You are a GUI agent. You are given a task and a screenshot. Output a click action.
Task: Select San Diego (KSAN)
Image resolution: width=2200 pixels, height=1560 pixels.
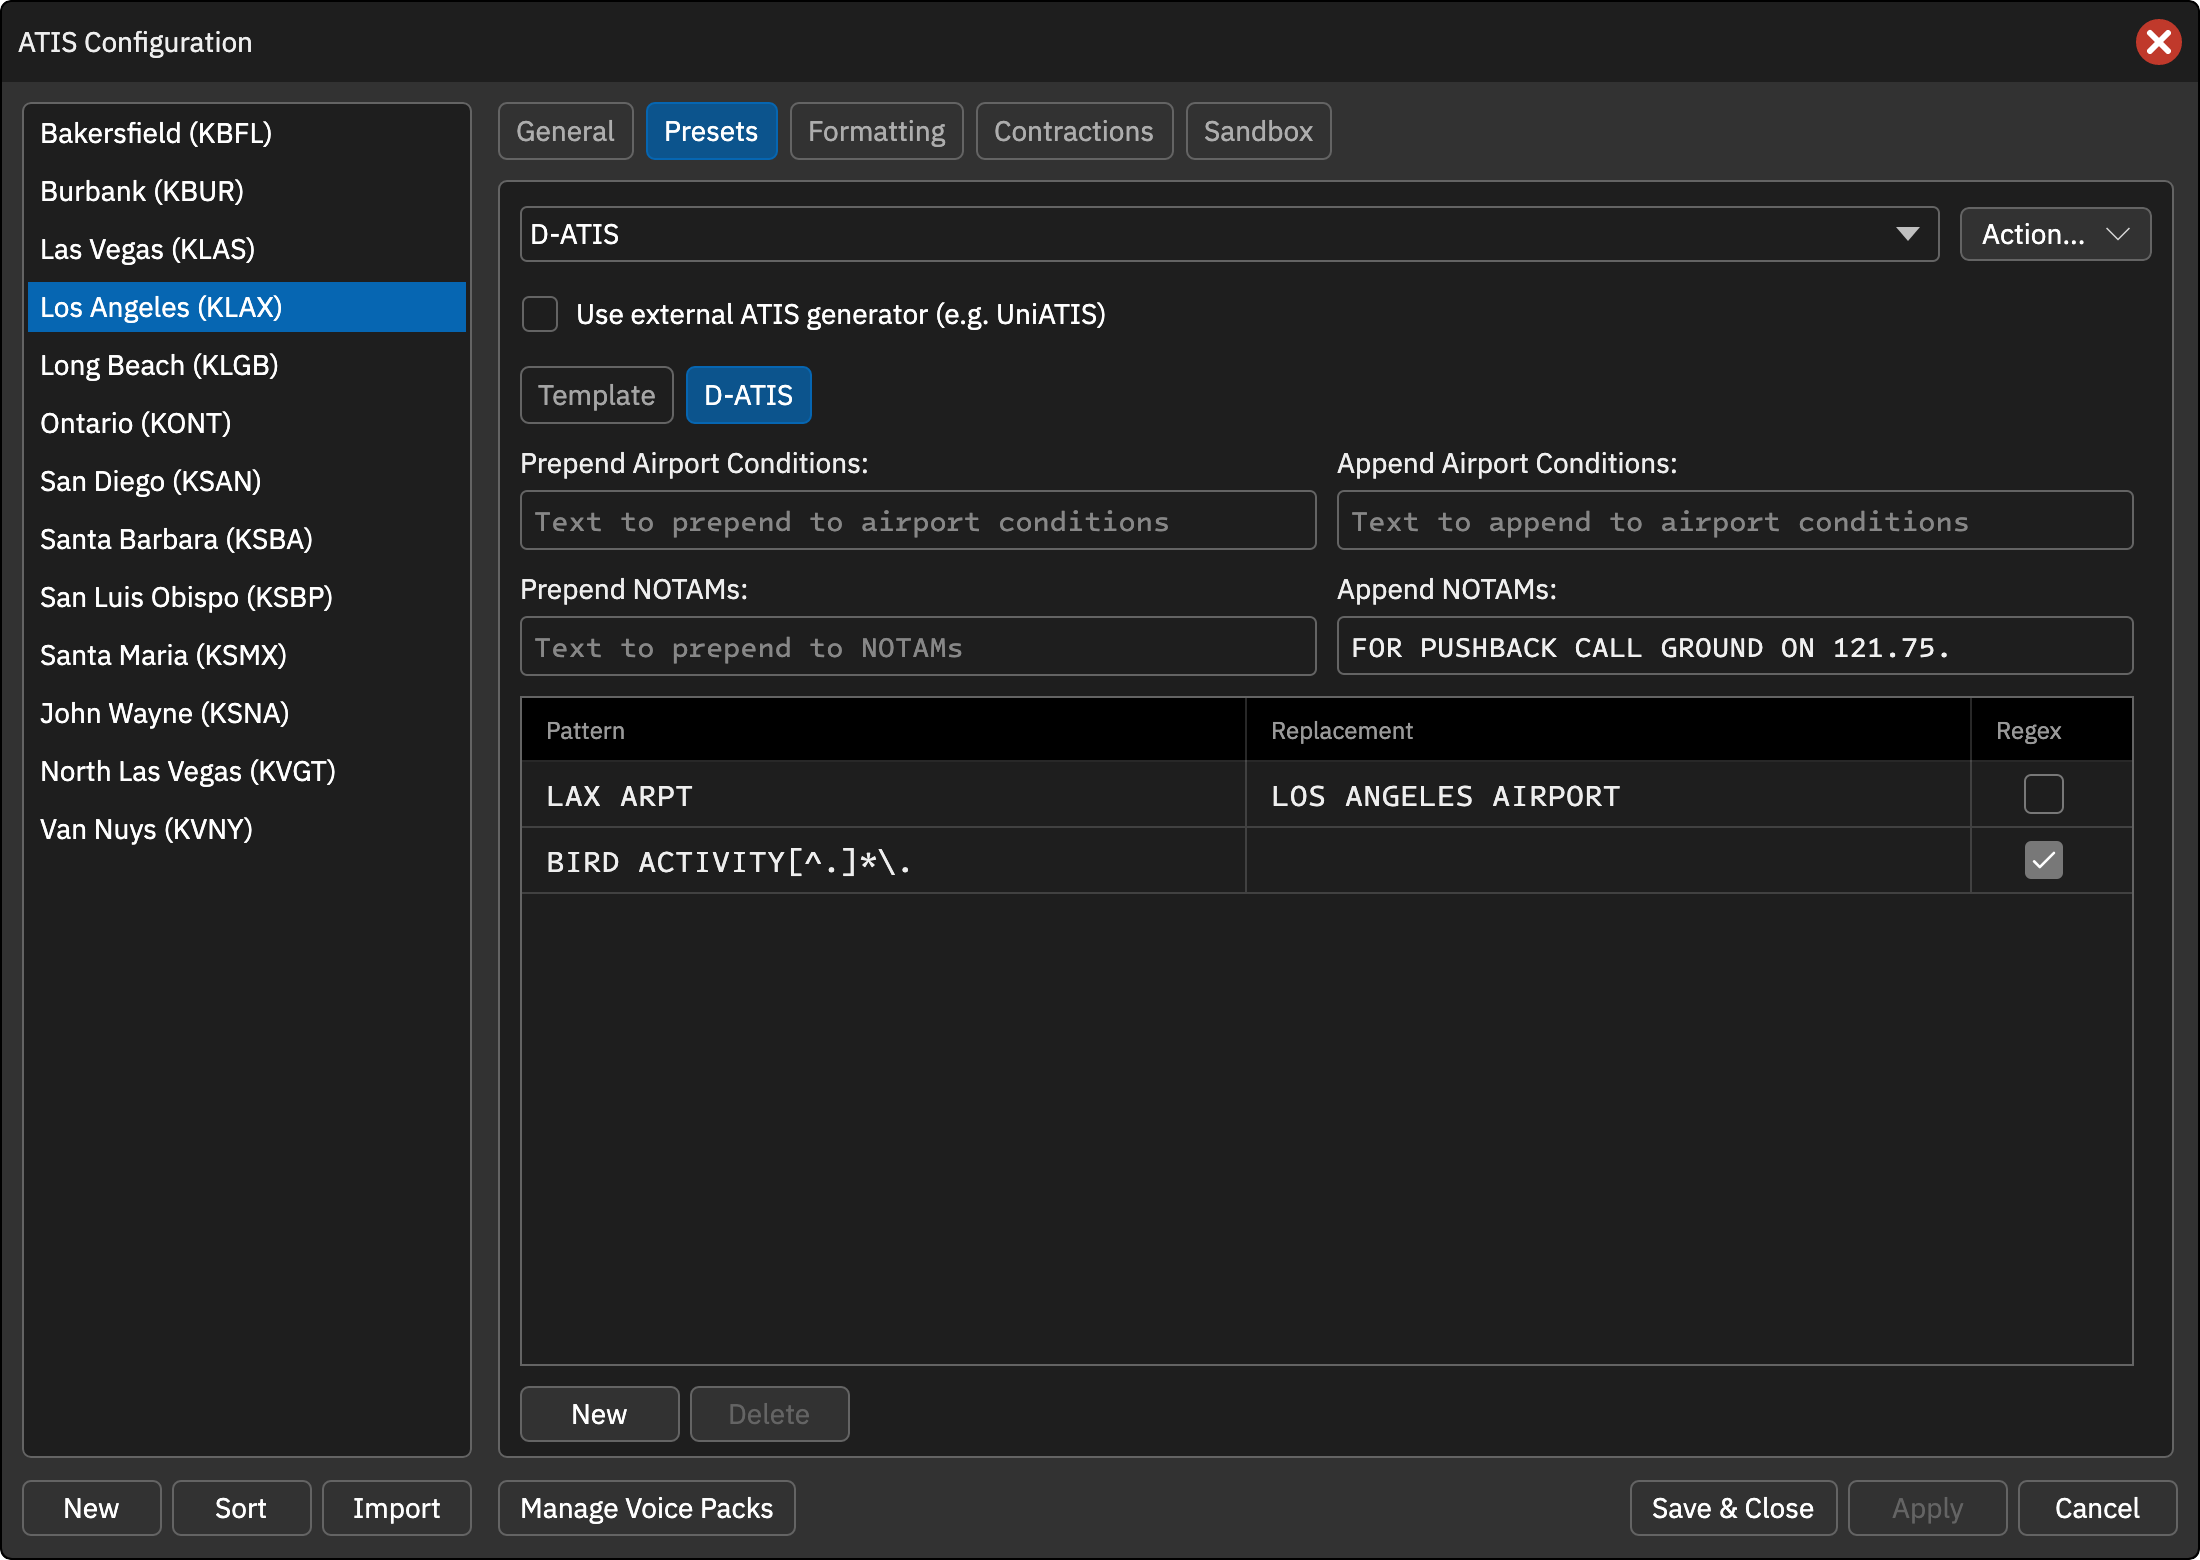click(x=247, y=481)
